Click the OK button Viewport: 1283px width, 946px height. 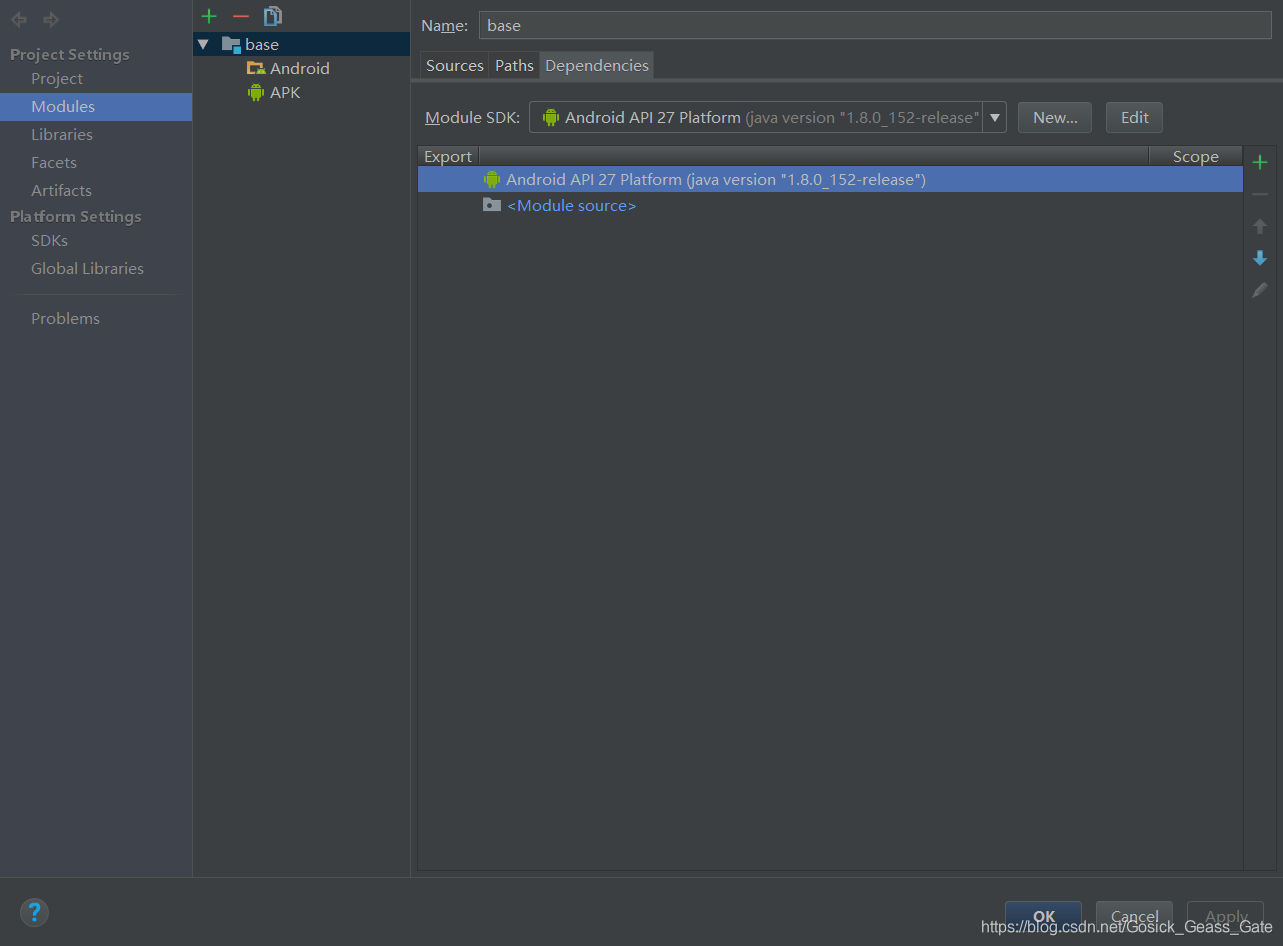(1044, 916)
